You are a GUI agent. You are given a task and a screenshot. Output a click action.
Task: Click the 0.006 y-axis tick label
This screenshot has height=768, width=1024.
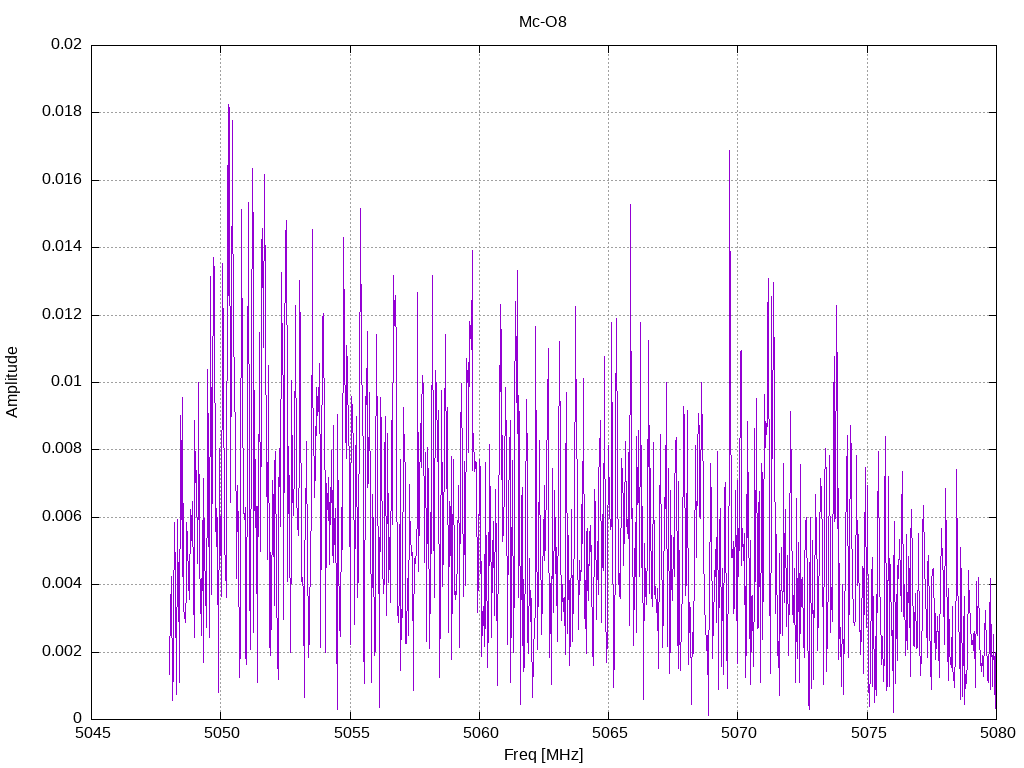click(x=62, y=517)
